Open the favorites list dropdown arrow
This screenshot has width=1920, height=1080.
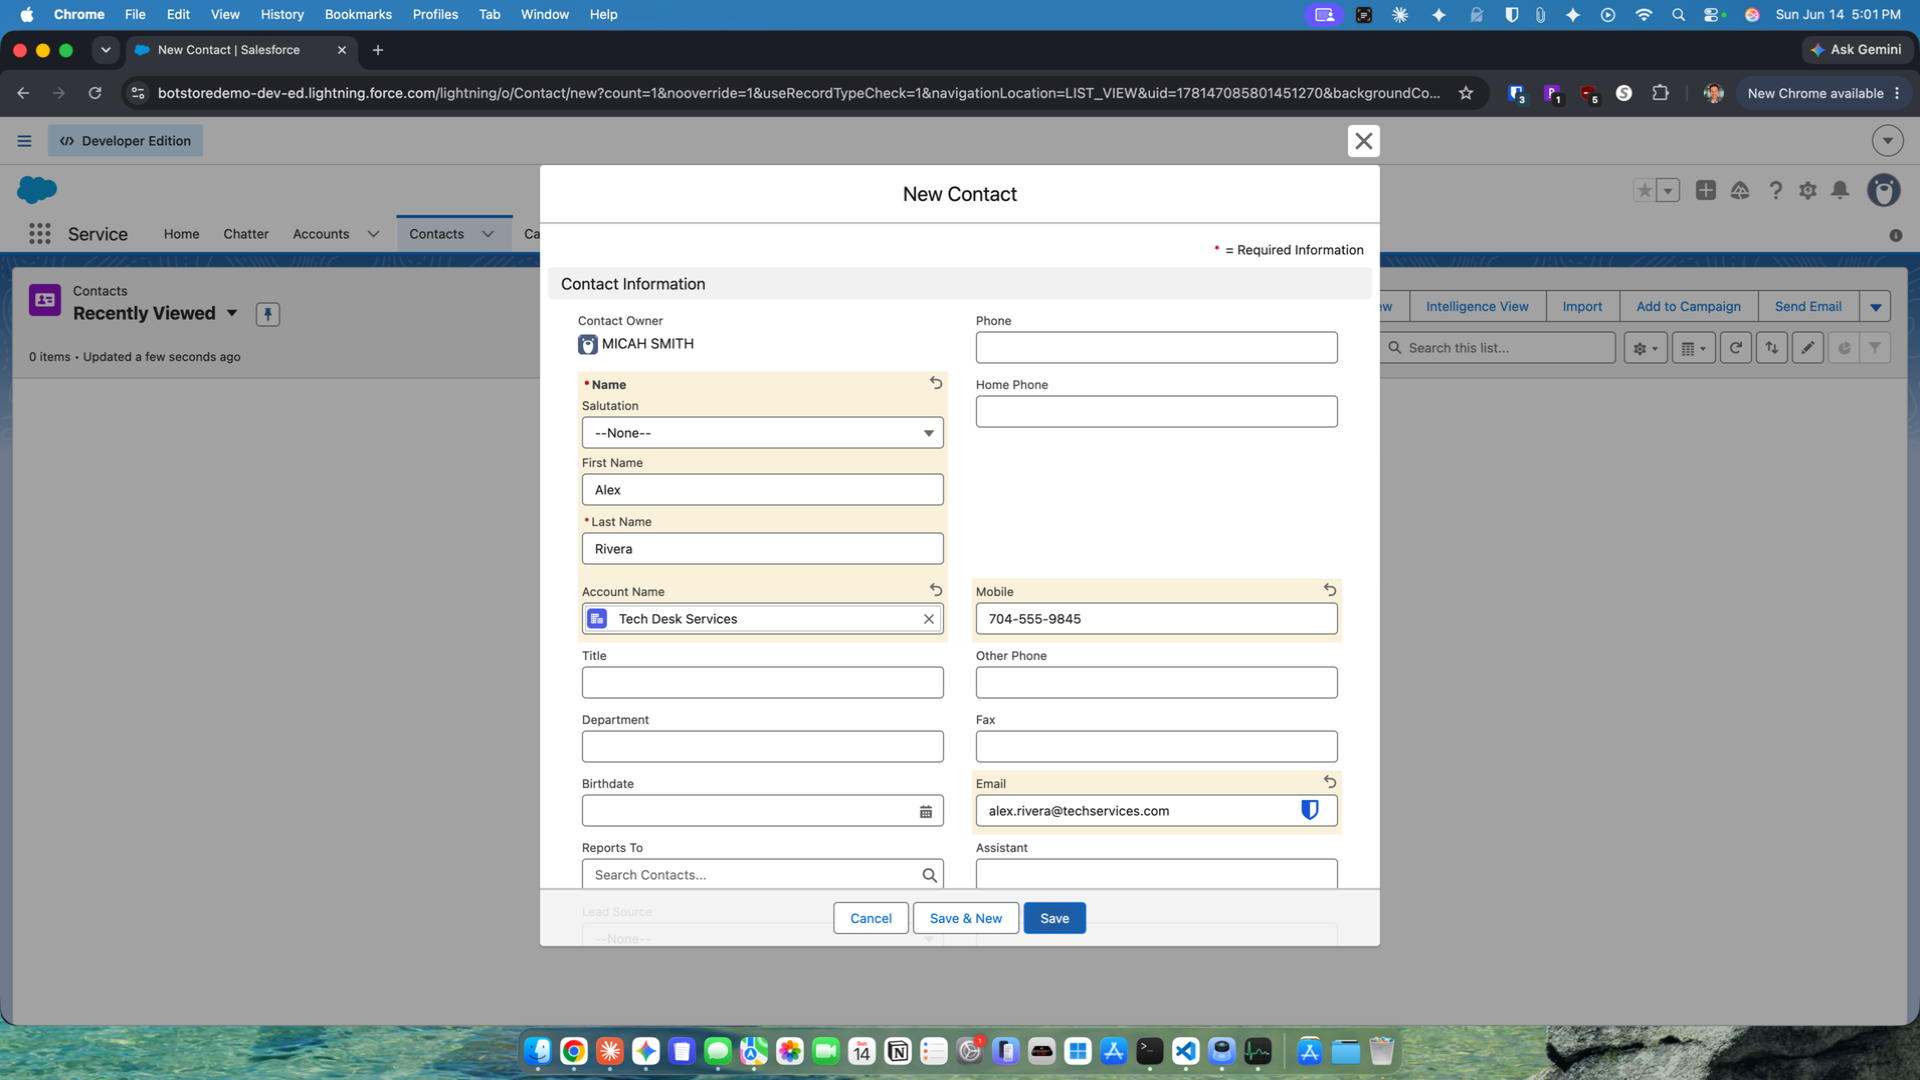[x=1668, y=190]
